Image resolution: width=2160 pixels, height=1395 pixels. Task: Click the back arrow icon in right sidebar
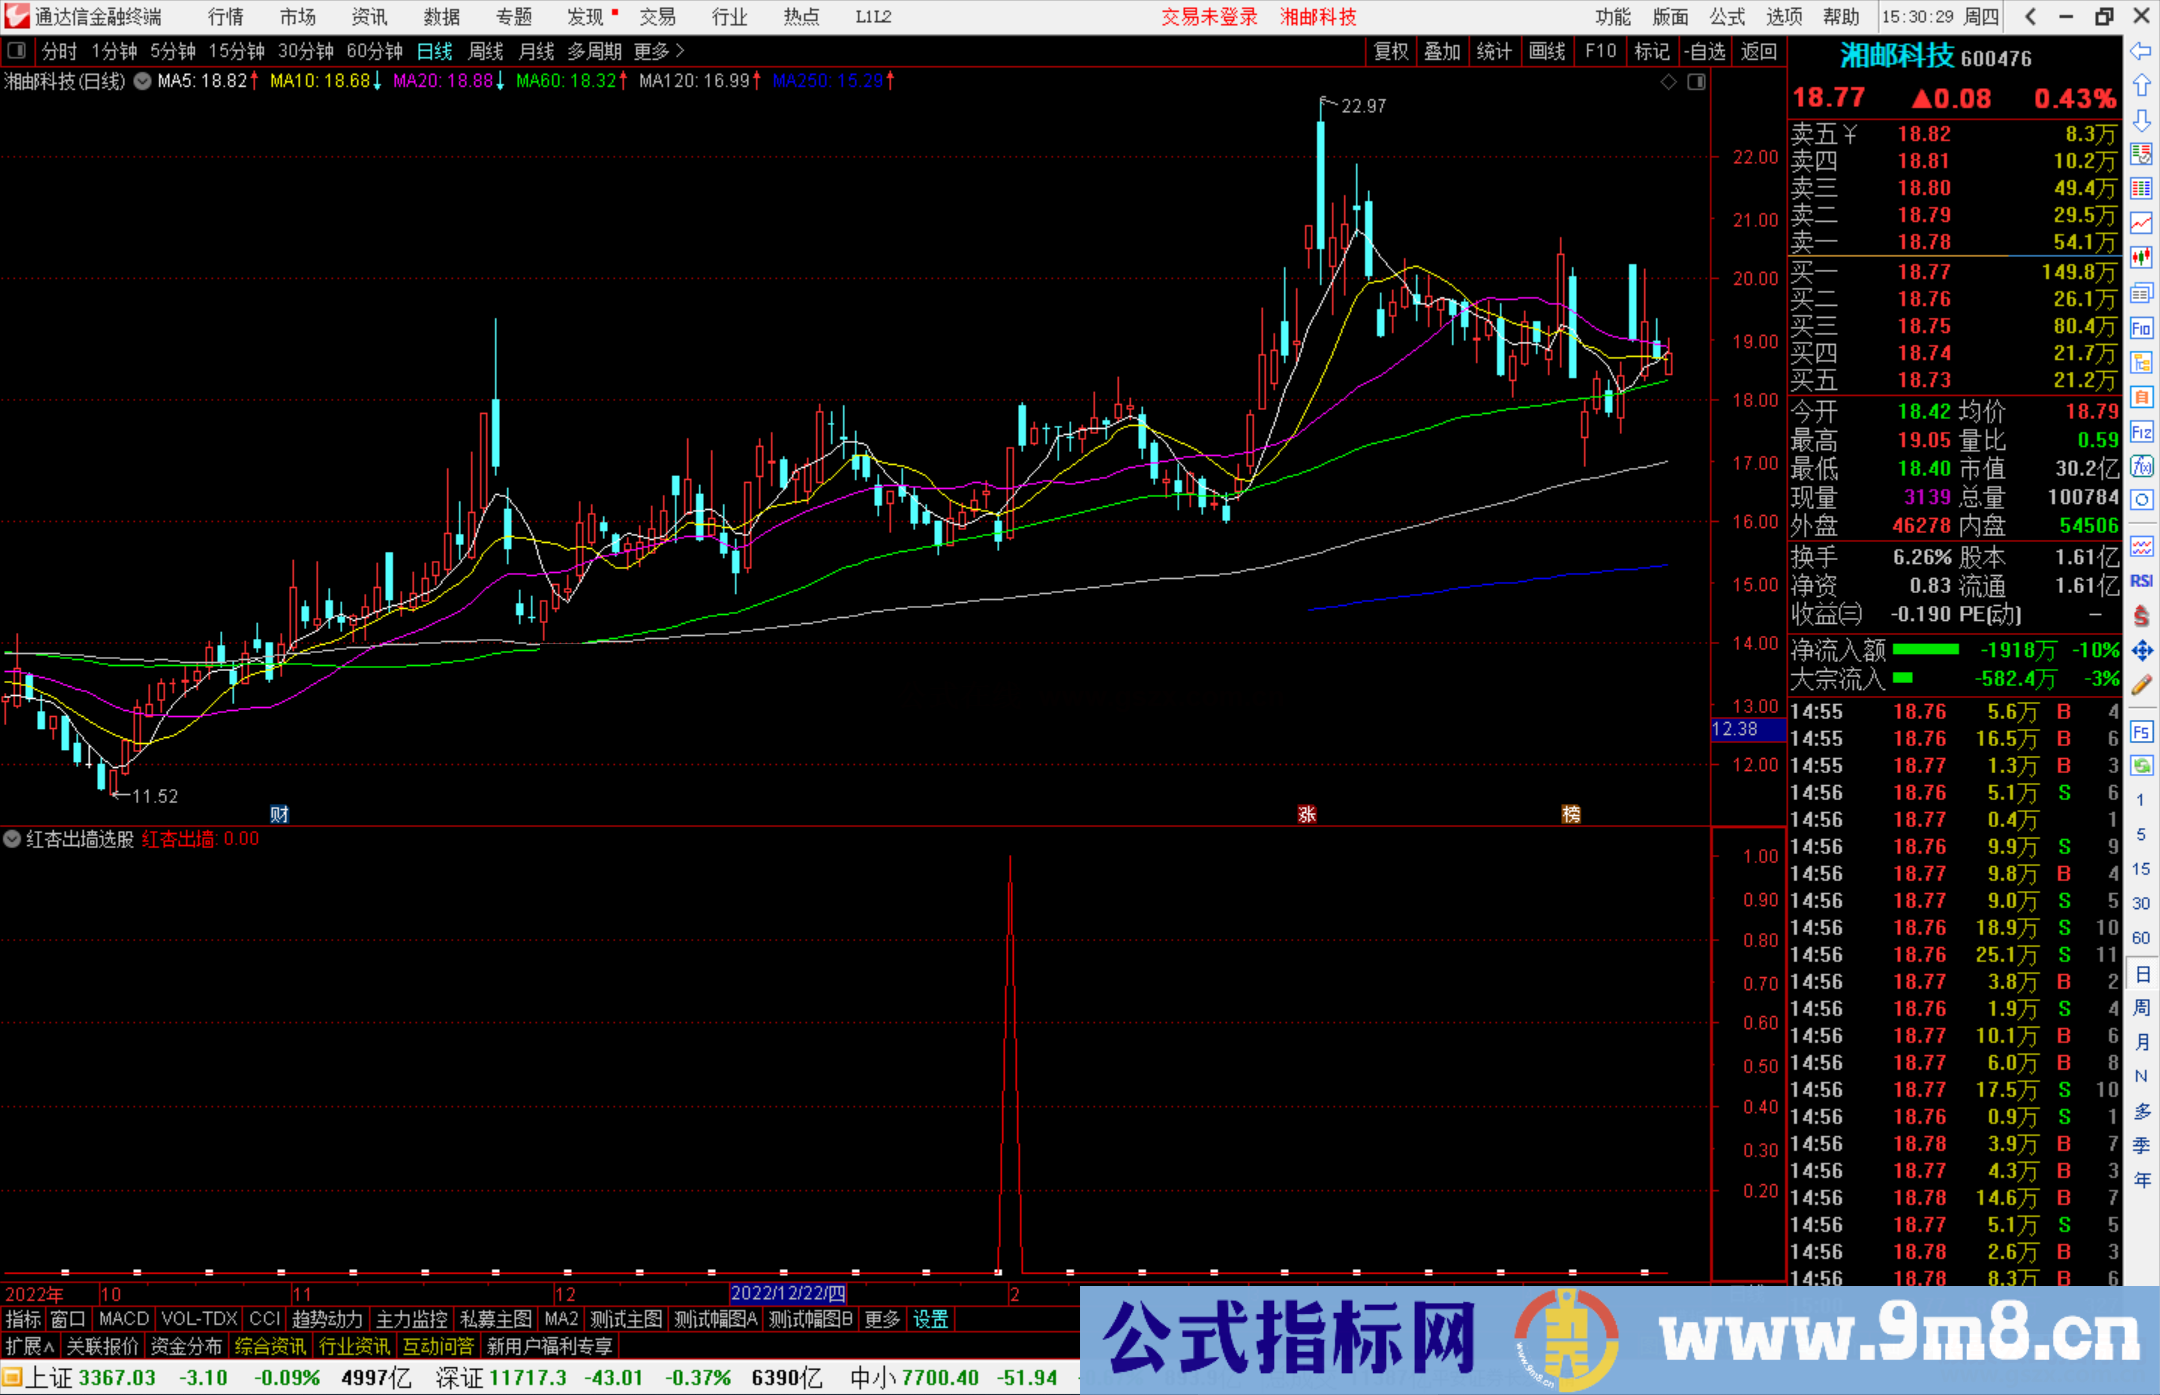pos(2141,51)
